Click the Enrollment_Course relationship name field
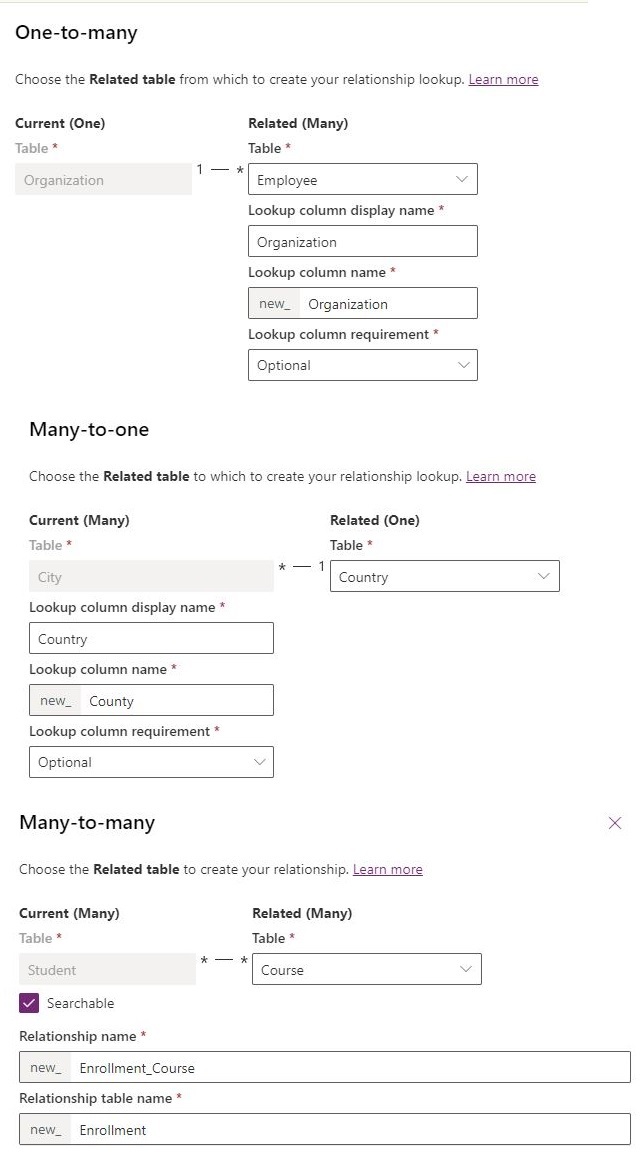 click(x=350, y=1068)
